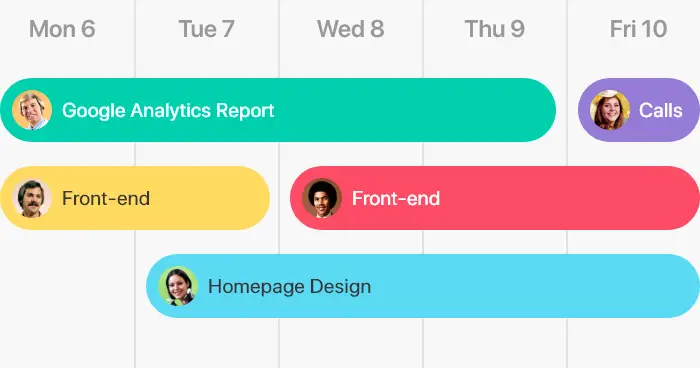This screenshot has height=368, width=700.
Task: Select the red Front-end task bar
Action: 495,198
